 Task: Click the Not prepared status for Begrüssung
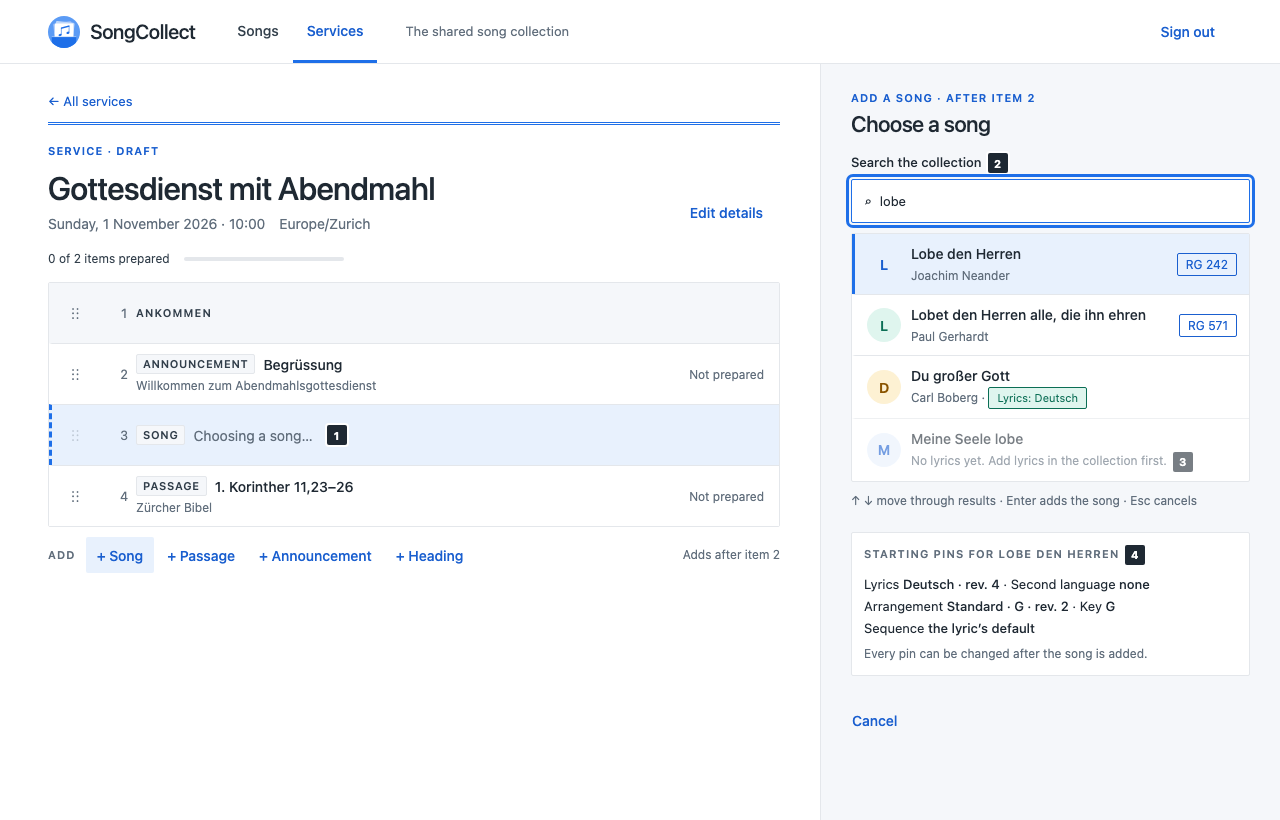pos(726,375)
